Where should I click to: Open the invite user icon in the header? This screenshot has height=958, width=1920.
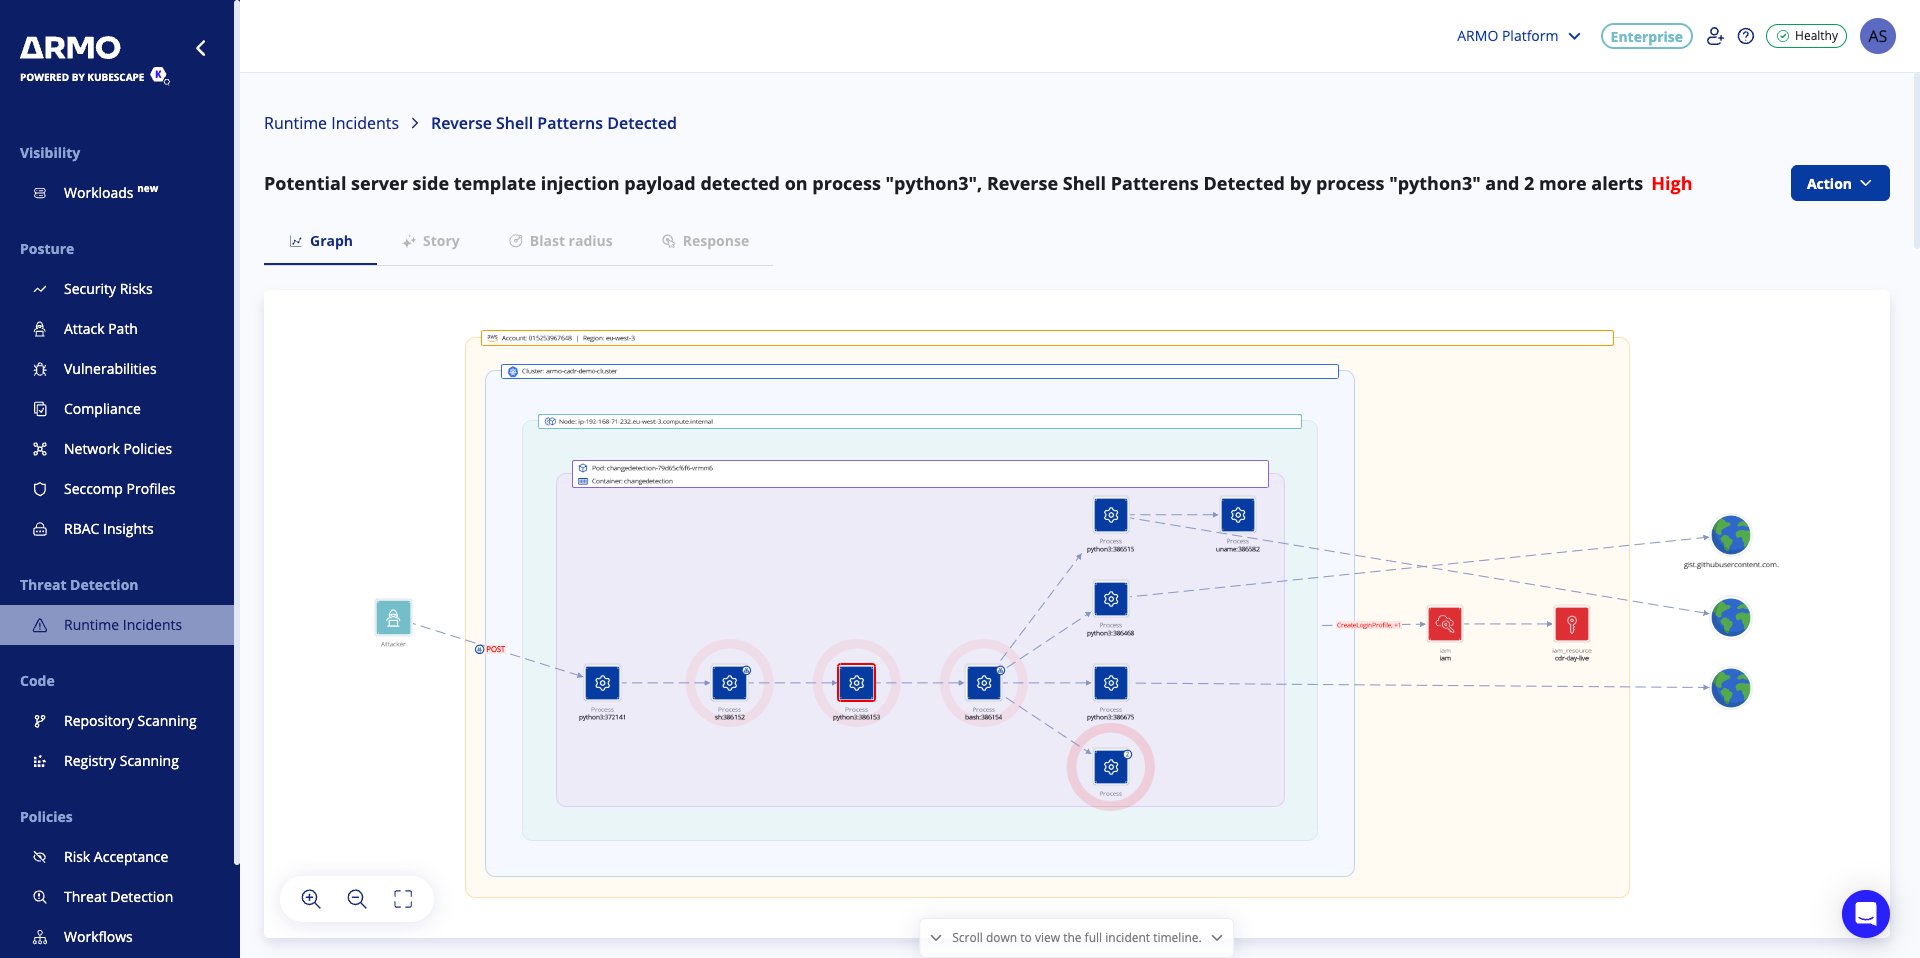click(1715, 36)
